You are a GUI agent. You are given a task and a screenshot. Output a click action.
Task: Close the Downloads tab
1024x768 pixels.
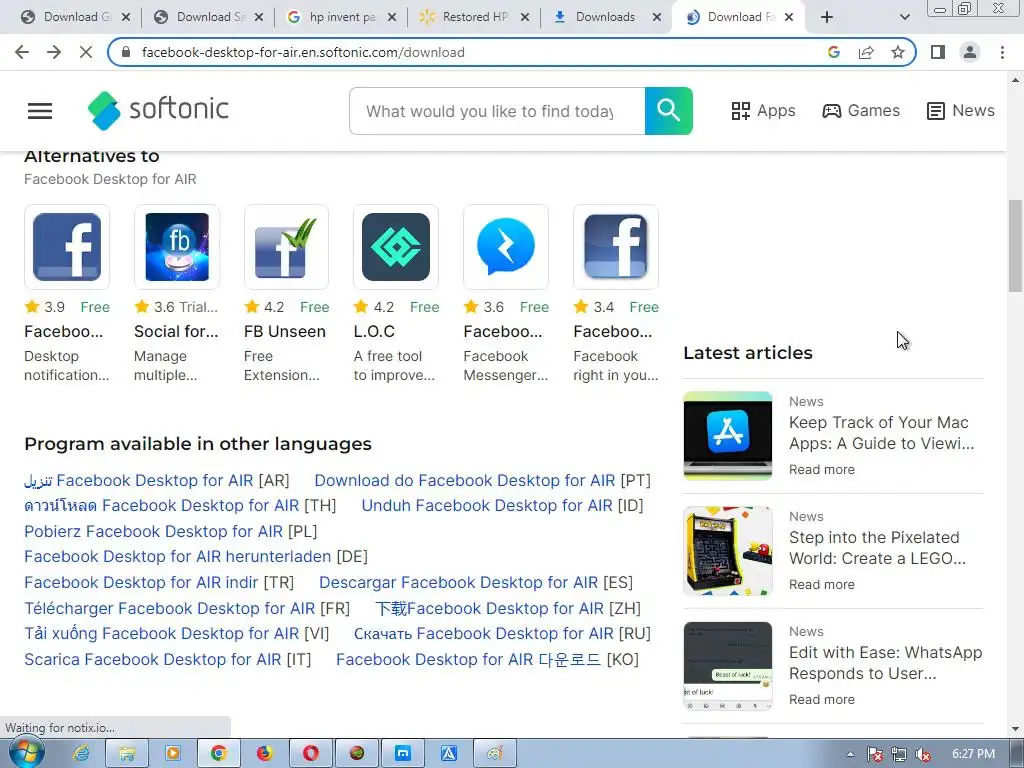coord(657,17)
